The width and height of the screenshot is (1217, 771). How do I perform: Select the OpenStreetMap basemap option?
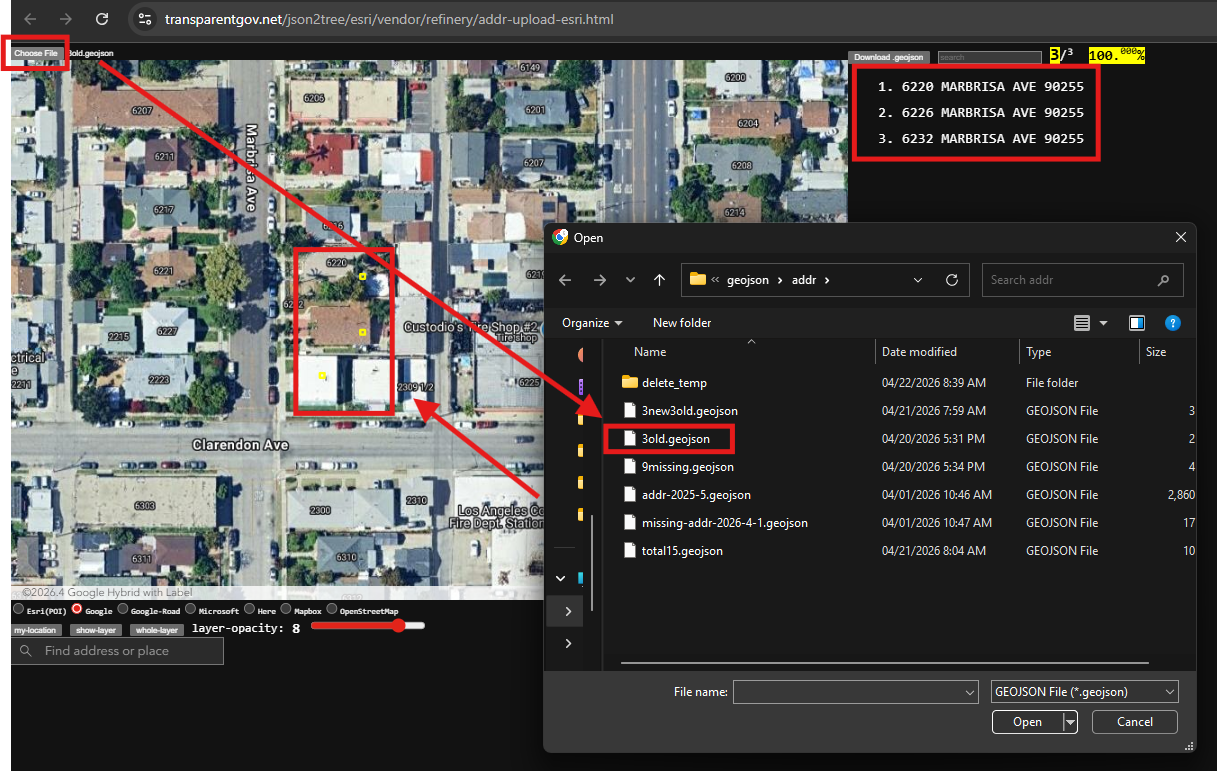pos(332,610)
